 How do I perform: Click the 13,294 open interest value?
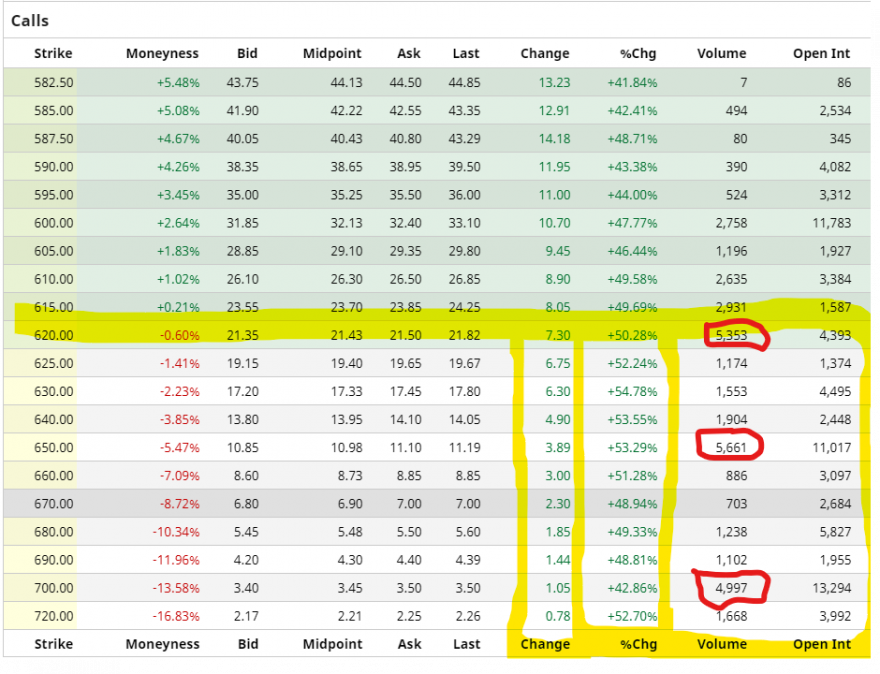(x=832, y=588)
